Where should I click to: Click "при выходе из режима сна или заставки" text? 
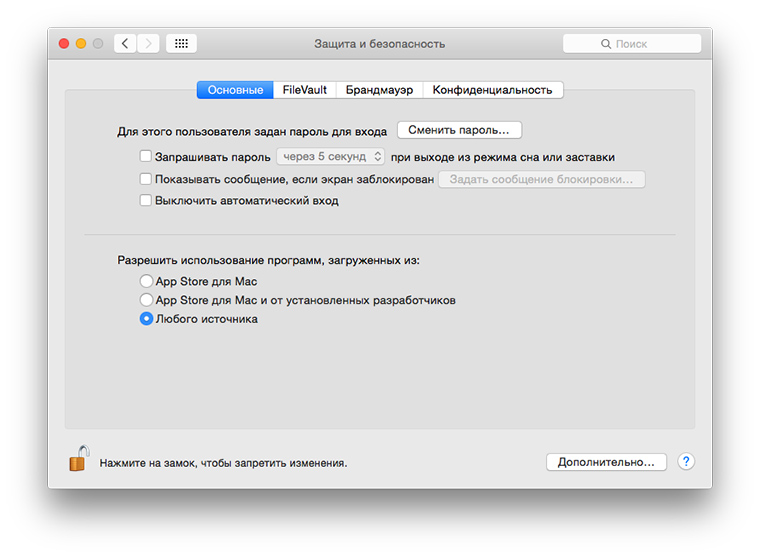503,157
